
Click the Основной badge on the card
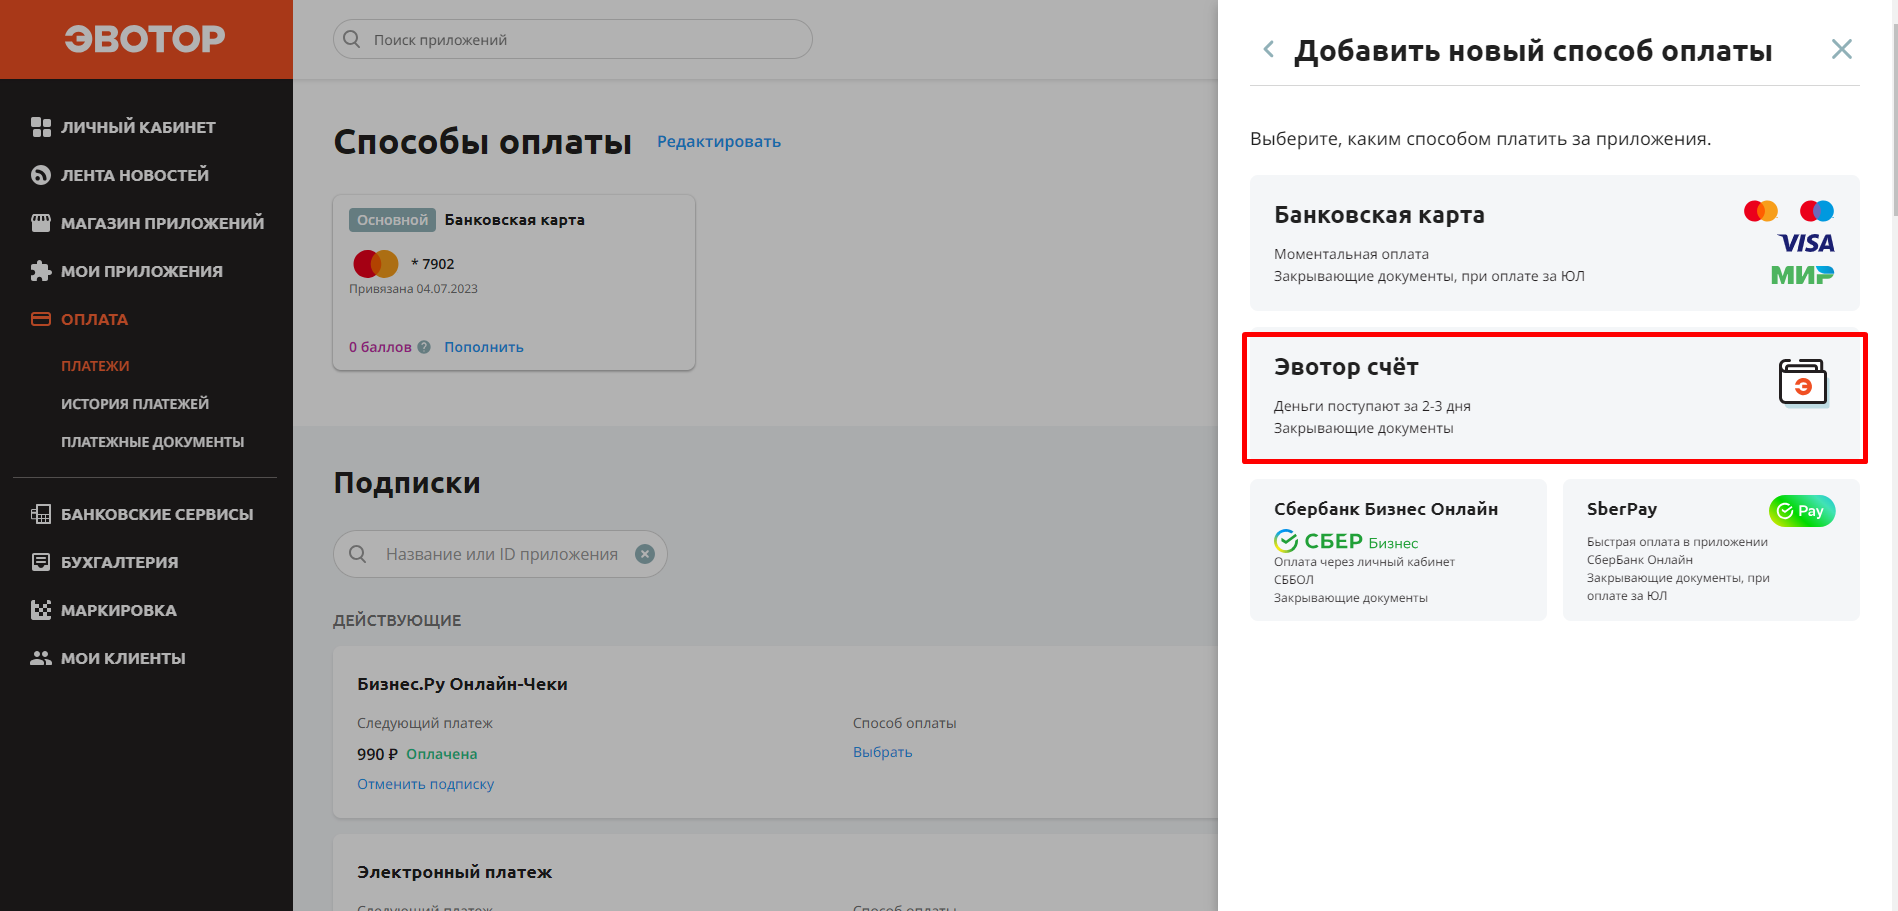point(392,220)
